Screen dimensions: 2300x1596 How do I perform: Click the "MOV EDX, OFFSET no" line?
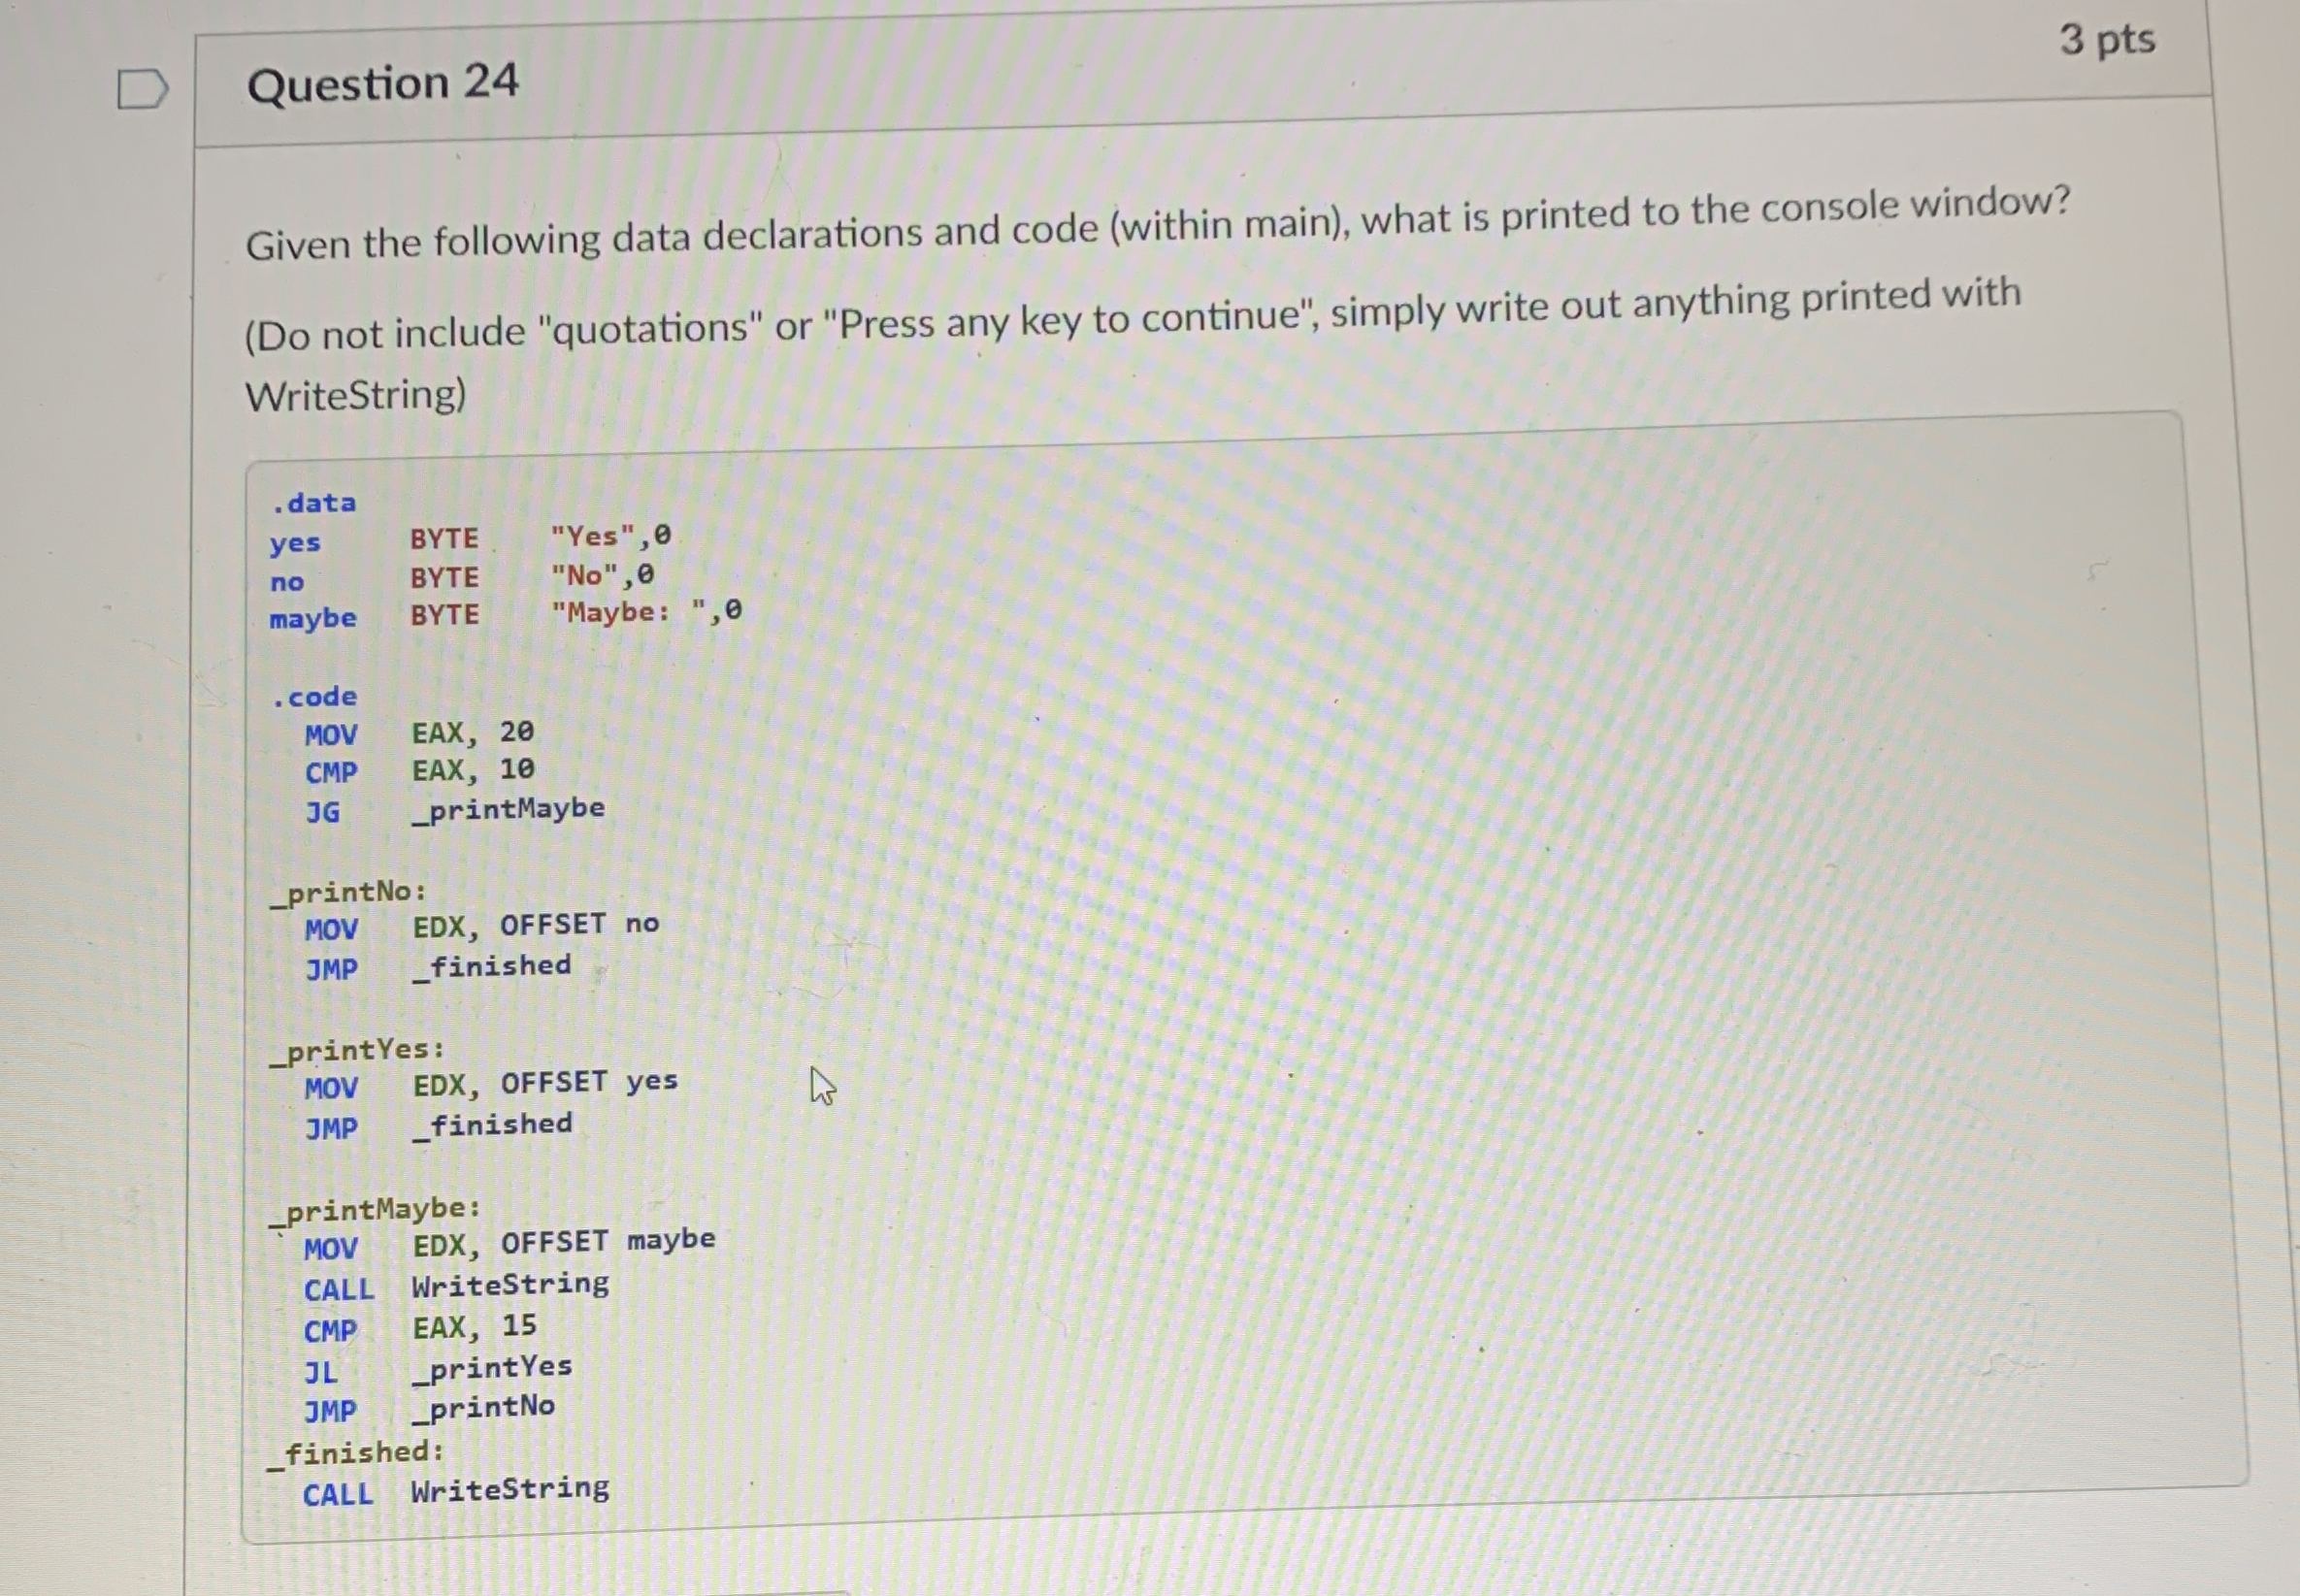(482, 926)
